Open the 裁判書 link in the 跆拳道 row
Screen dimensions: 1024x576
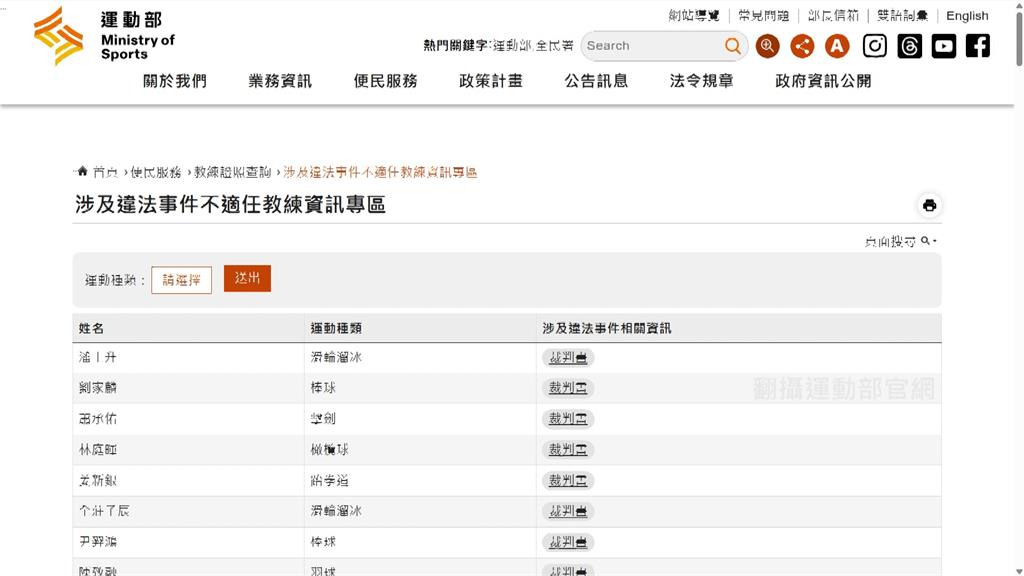[x=568, y=481]
